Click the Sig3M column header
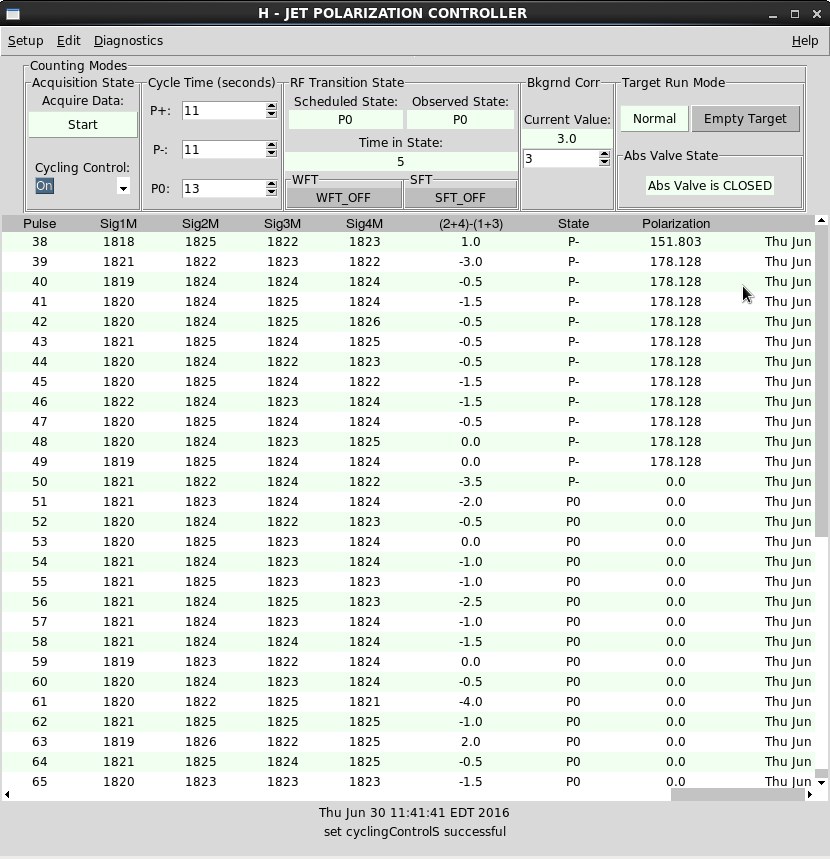The width and height of the screenshot is (830, 859). (282, 224)
